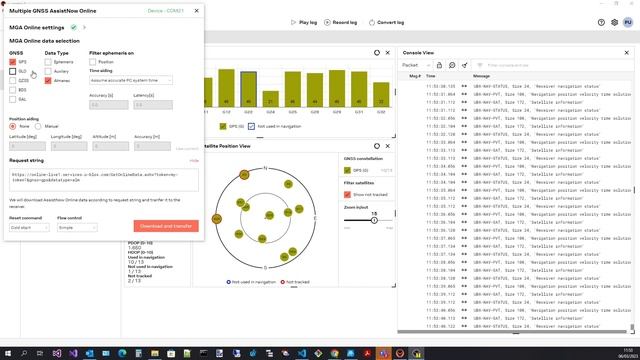Check the GLO GNSS checkbox
The height and width of the screenshot is (360, 640).
13,71
